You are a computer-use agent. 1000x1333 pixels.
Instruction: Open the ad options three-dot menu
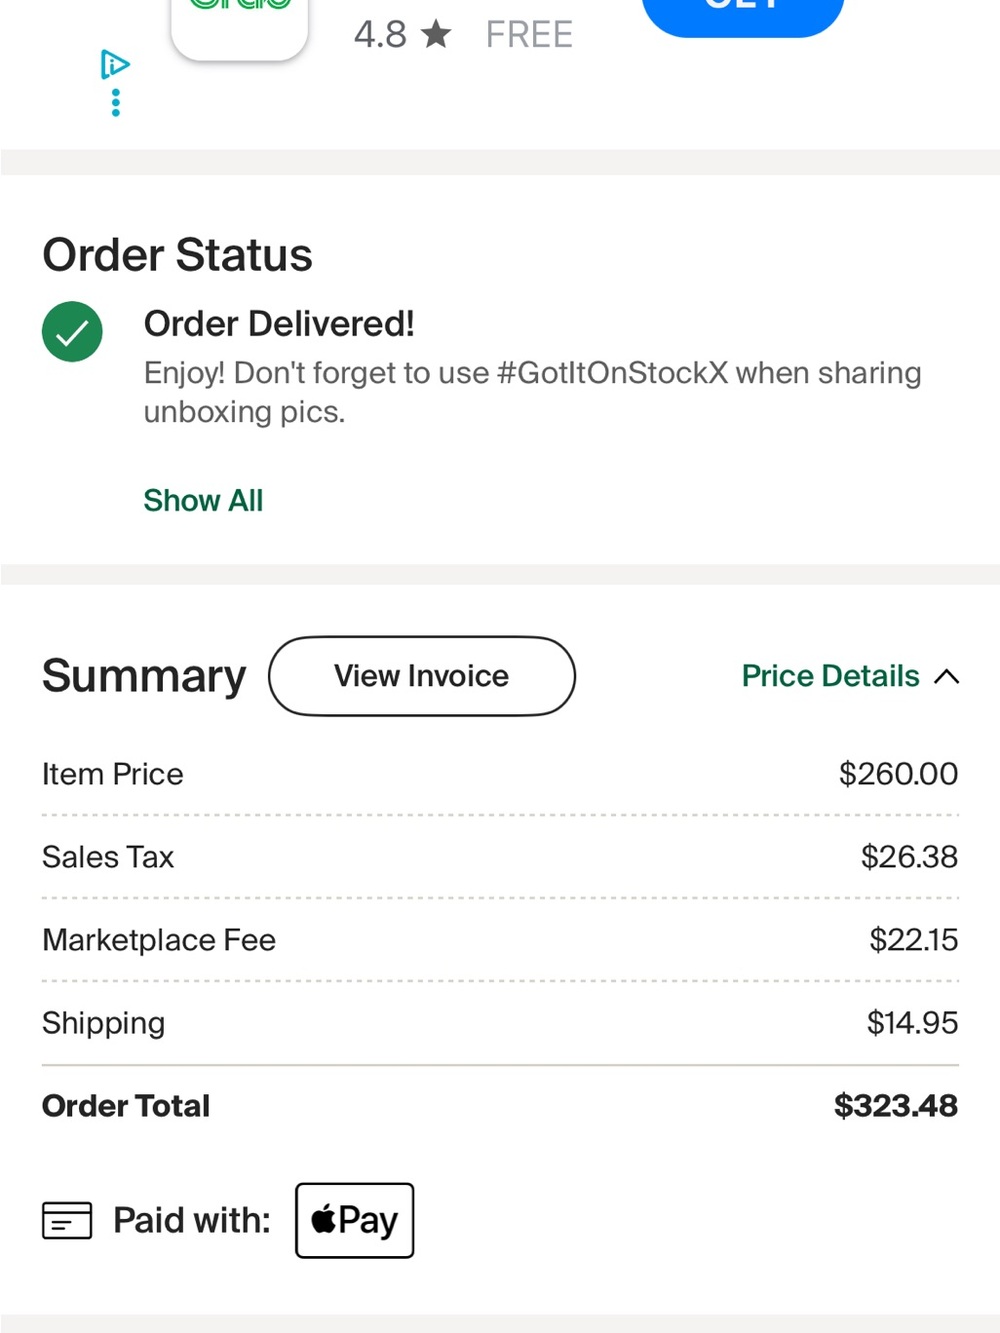coord(116,103)
